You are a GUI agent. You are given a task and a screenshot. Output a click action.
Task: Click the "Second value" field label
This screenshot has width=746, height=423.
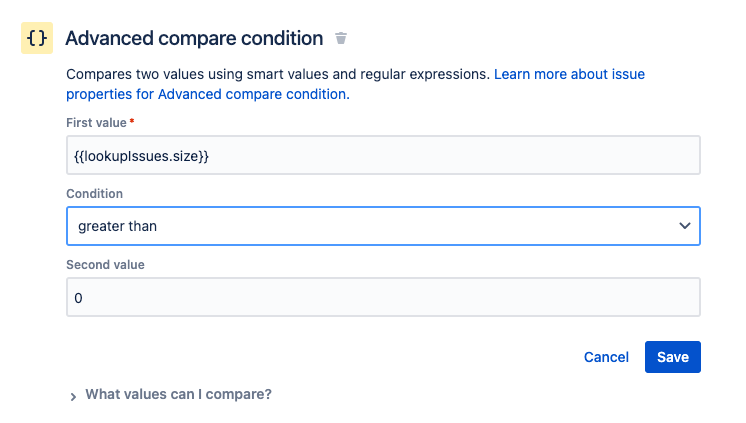(105, 264)
